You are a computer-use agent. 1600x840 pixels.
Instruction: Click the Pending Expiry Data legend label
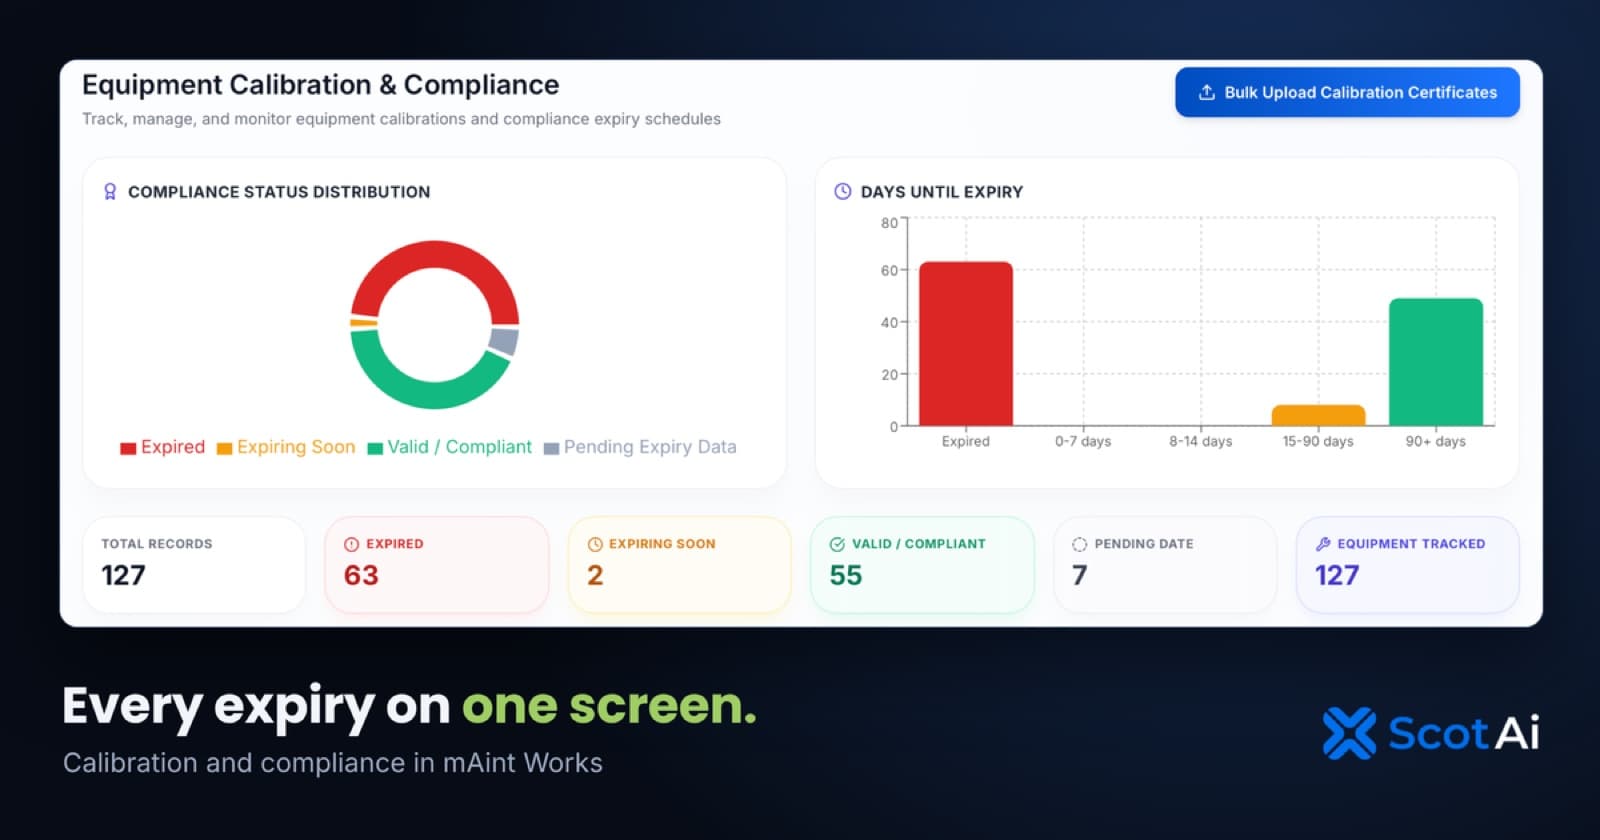(x=650, y=447)
